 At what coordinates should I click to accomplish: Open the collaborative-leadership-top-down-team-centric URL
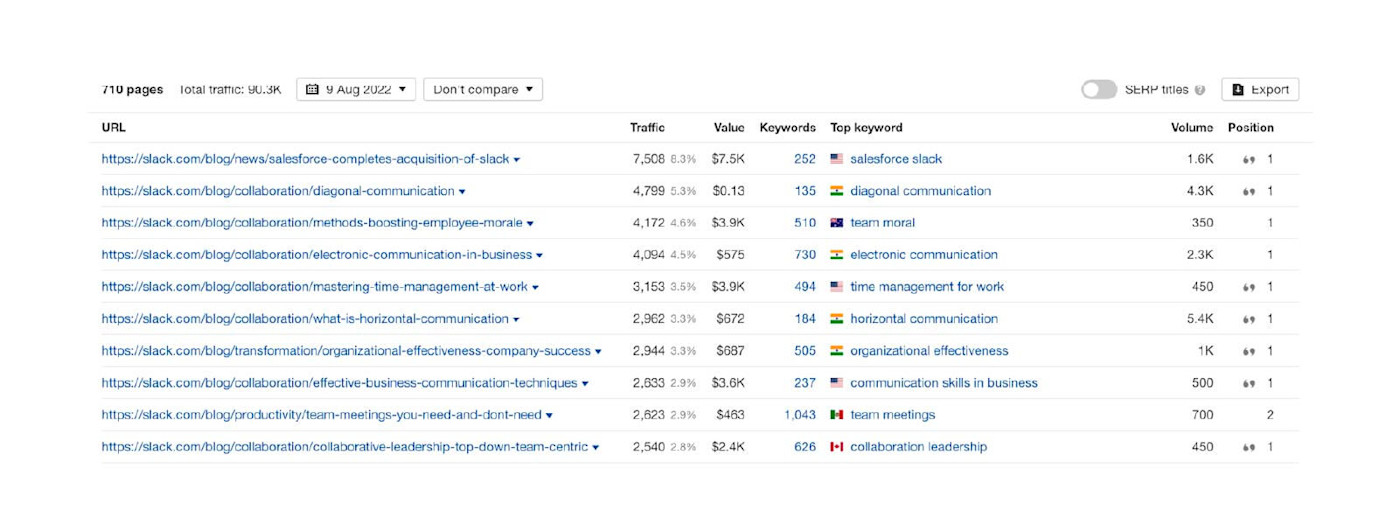coord(345,447)
